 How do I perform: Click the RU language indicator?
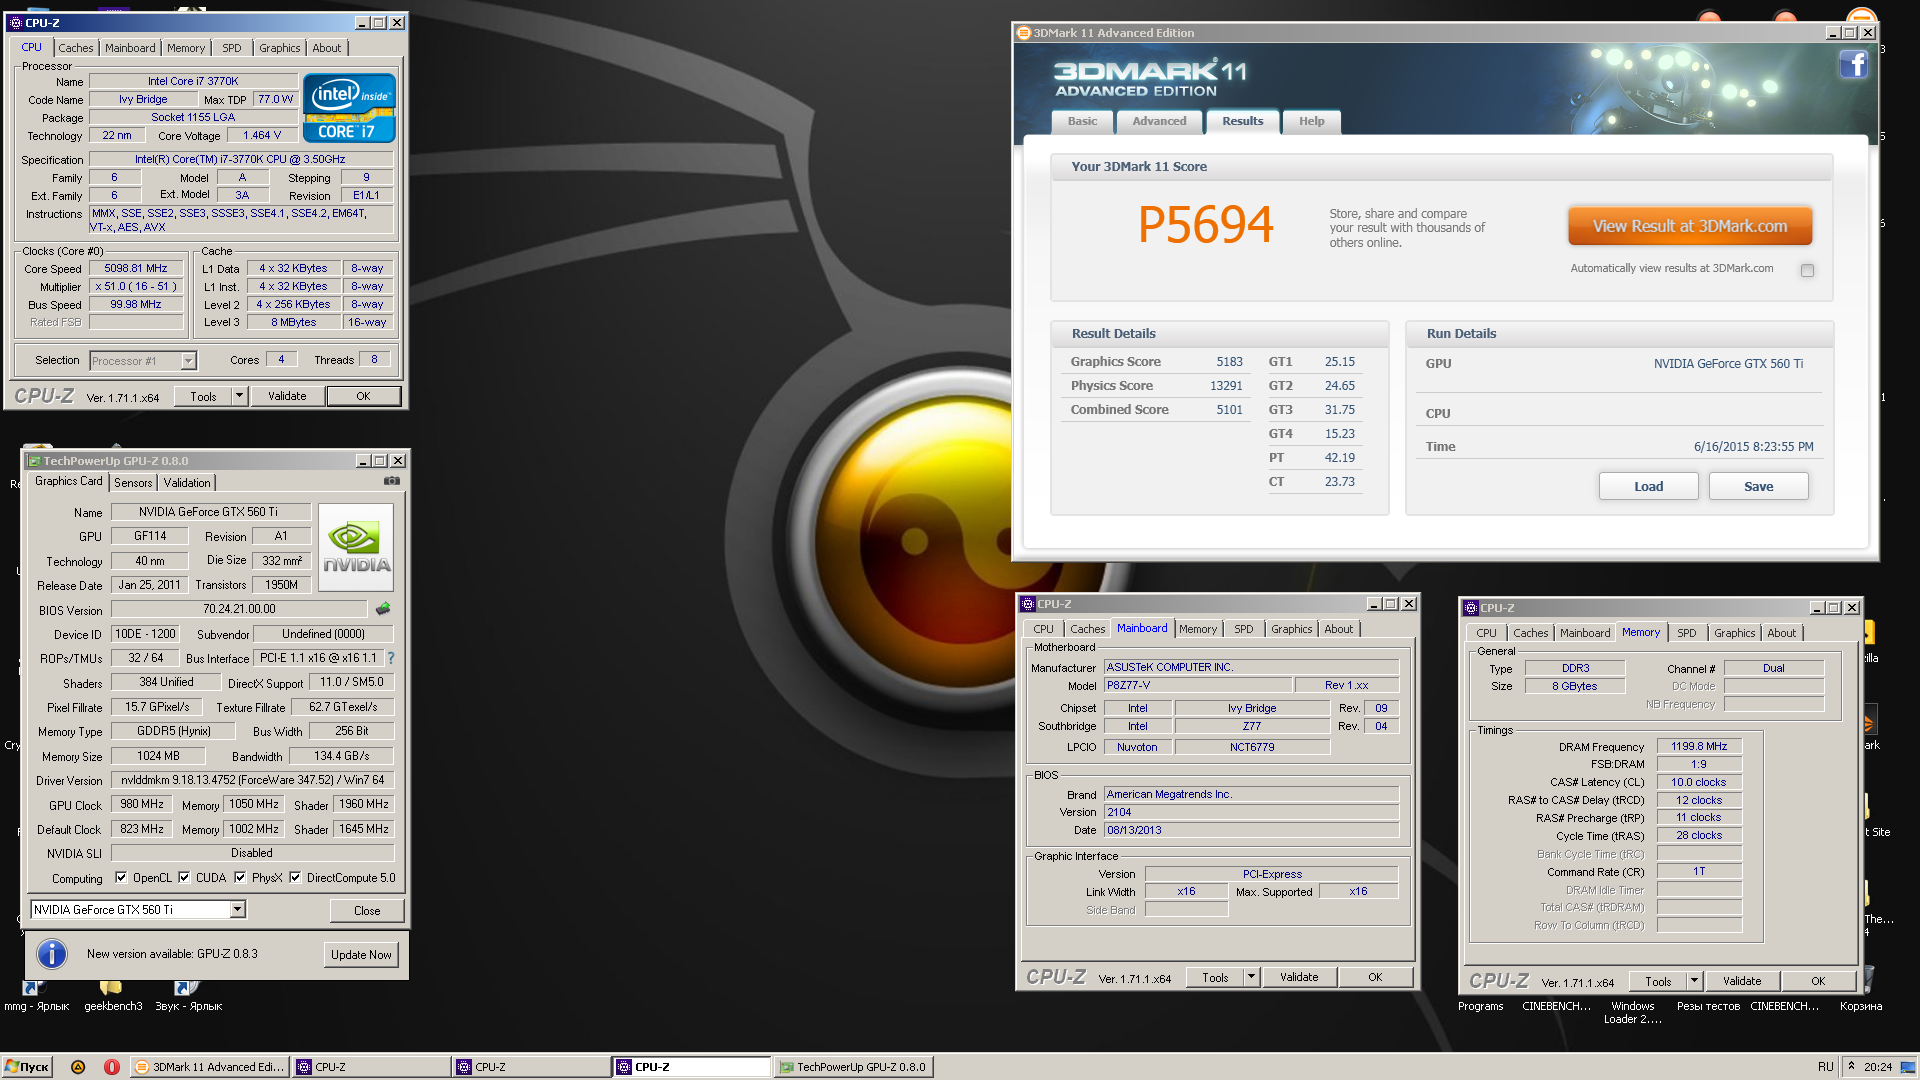[1826, 1067]
